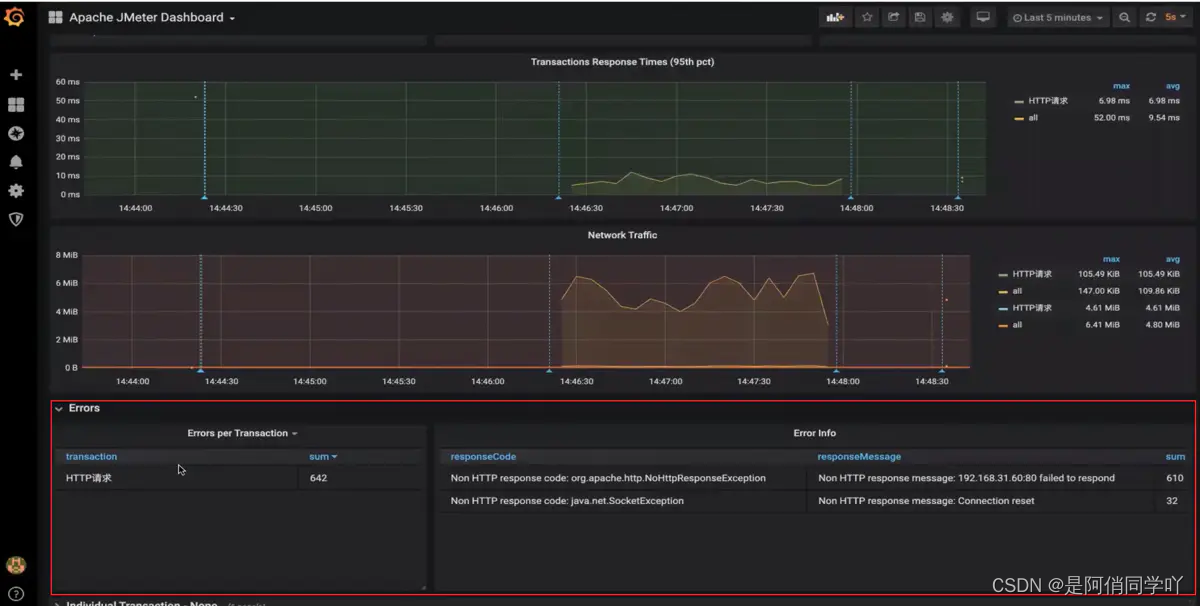This screenshot has height=606, width=1200.
Task: Toggle Network Traffic series with 105.49 KiB max
Action: tap(1032, 274)
